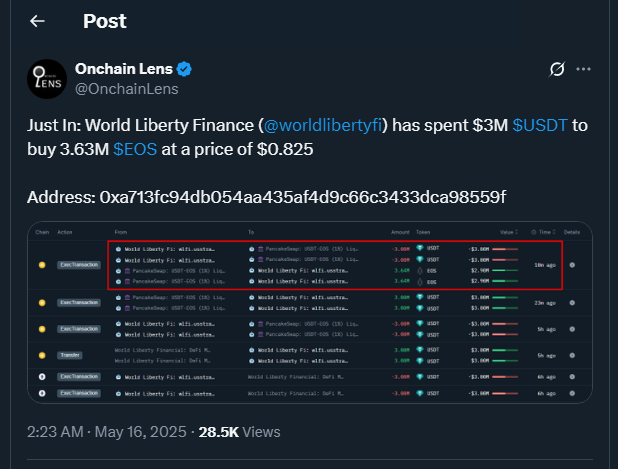The width and height of the screenshot is (618, 469).
Task: Go back using the left arrow
Action: point(37,21)
